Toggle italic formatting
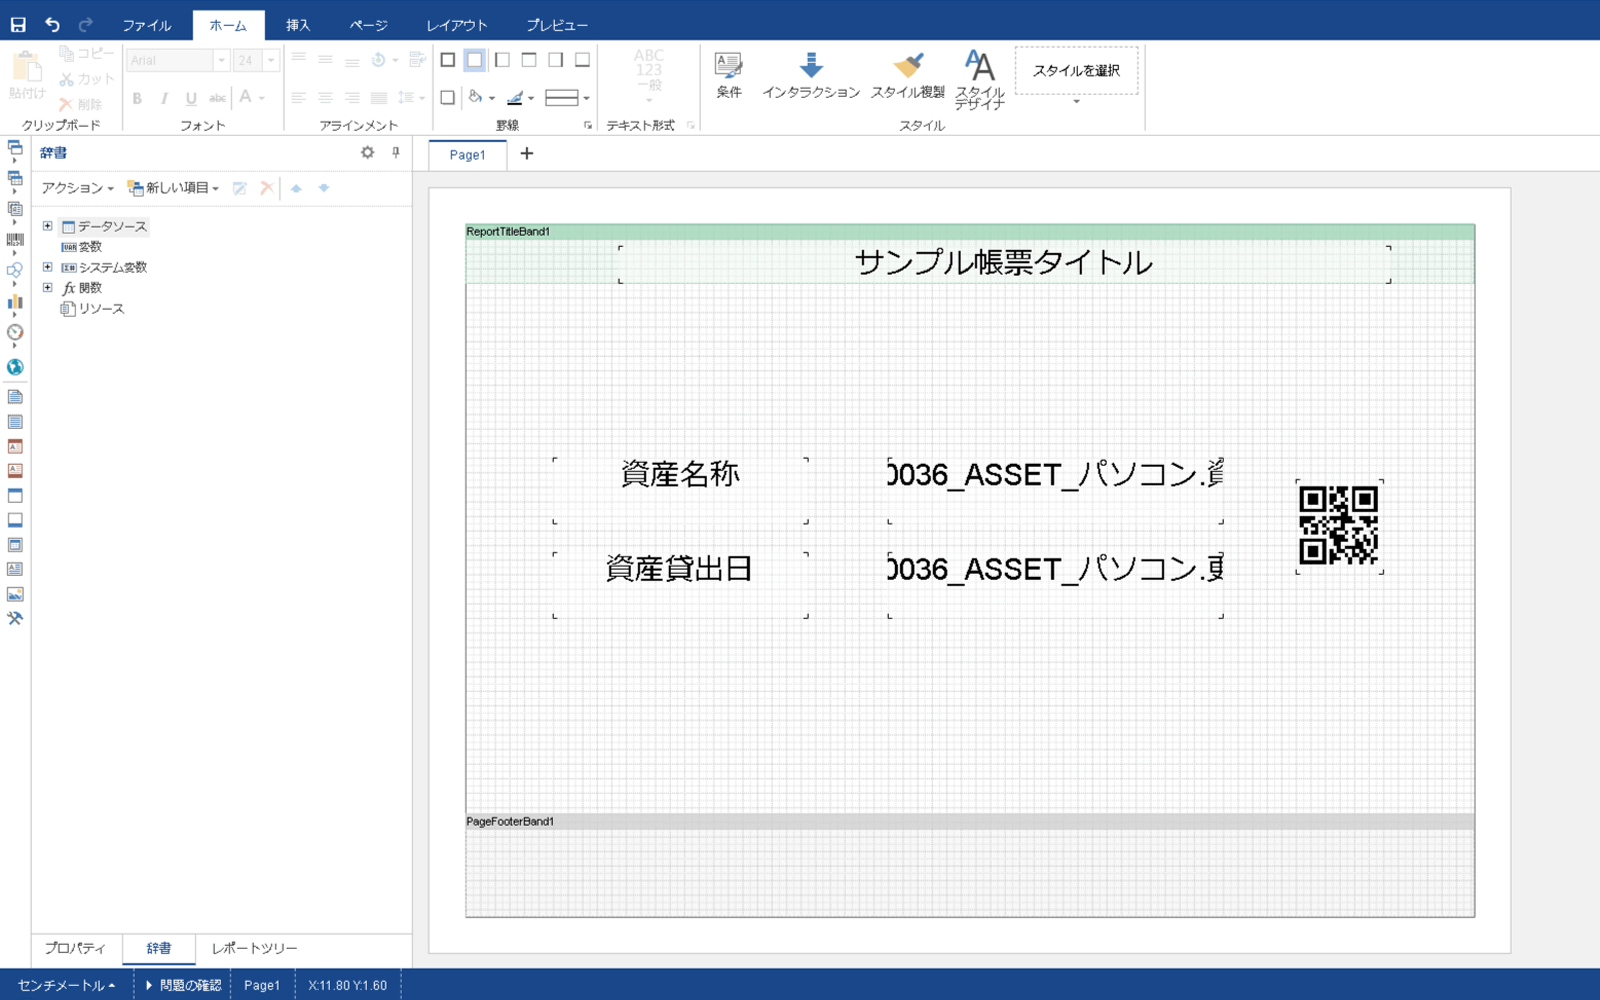 (164, 98)
